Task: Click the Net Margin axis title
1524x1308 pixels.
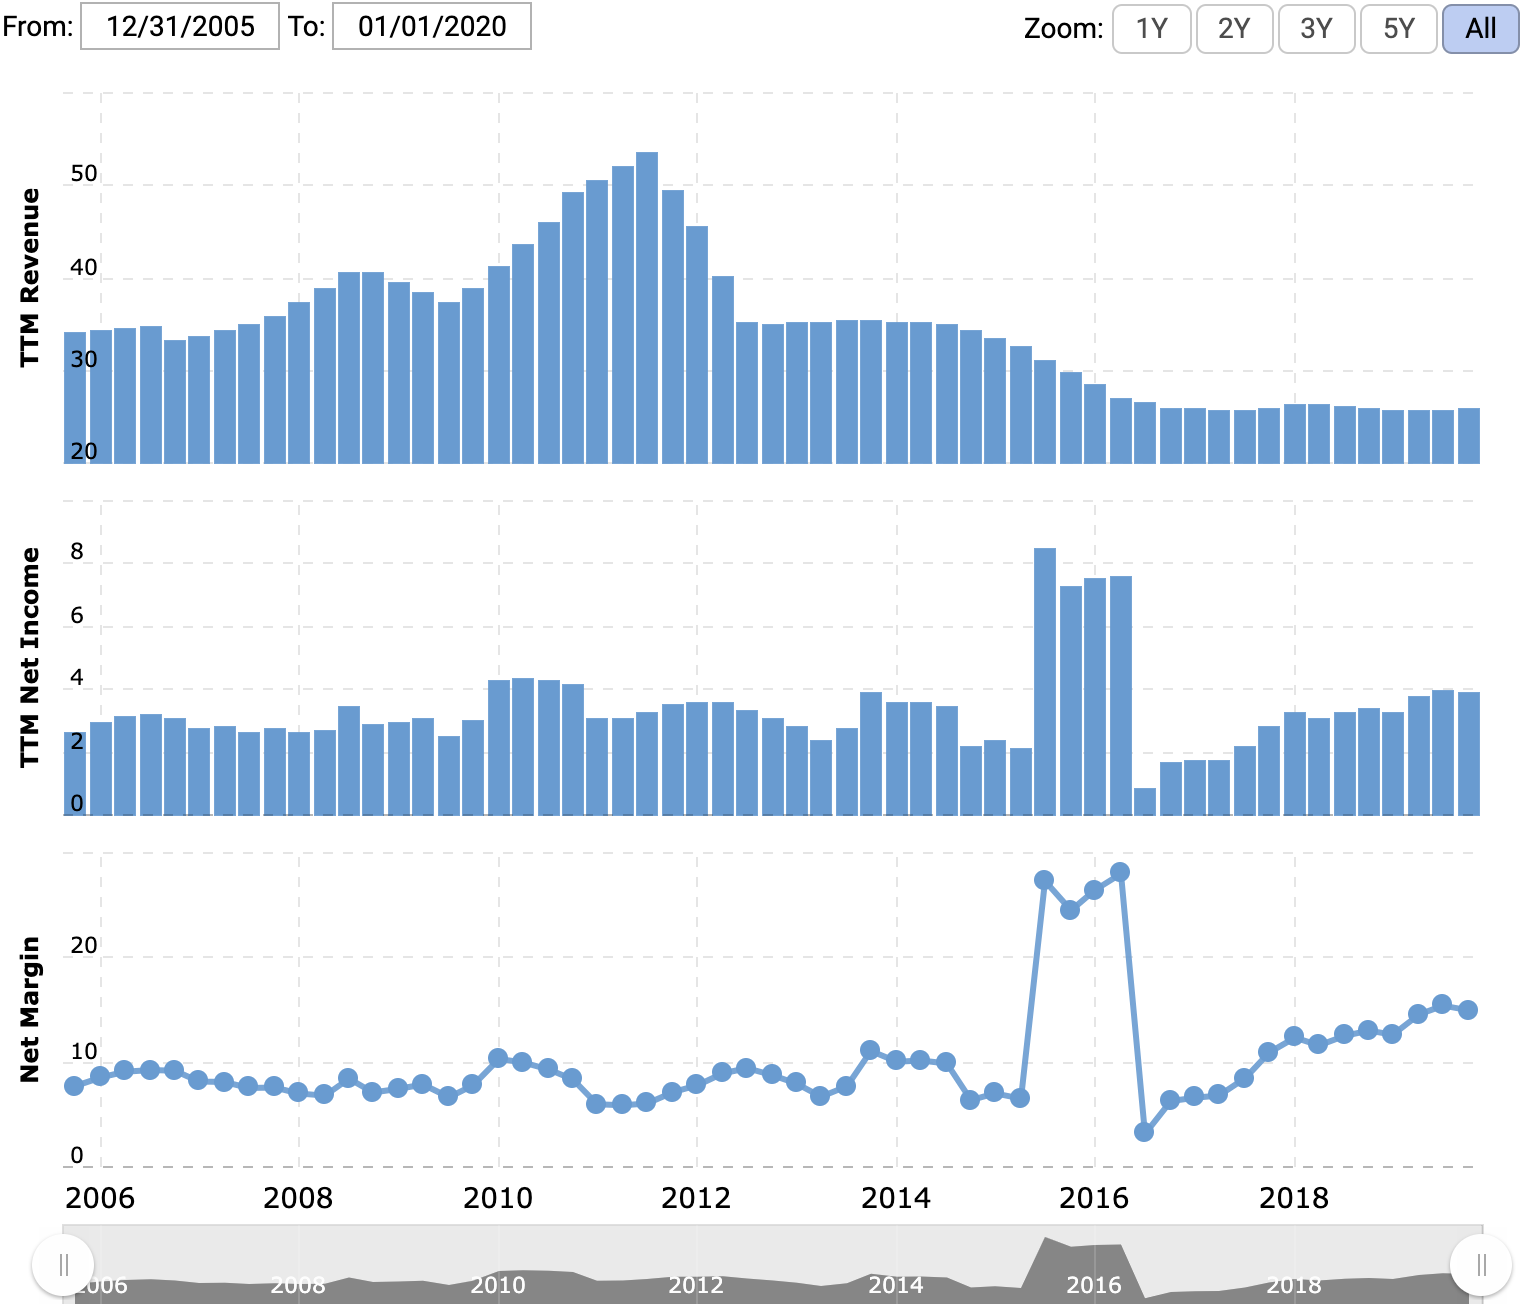Action: click(30, 1009)
